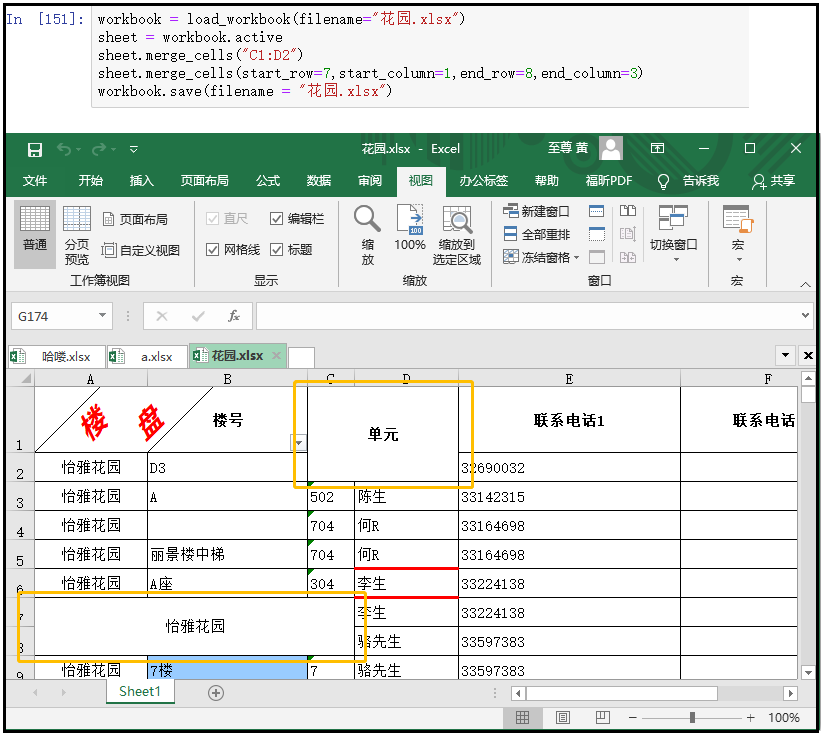
Task: Click the 页面布局 view button
Action: click(135, 219)
